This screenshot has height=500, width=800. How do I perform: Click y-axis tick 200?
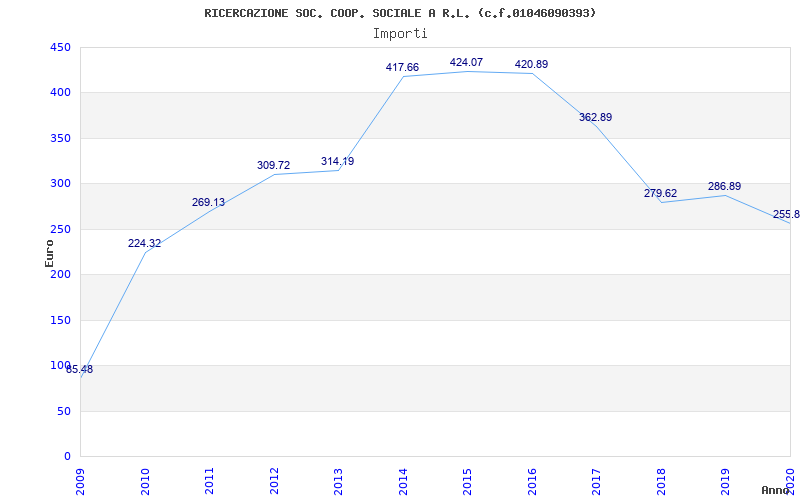pos(60,274)
